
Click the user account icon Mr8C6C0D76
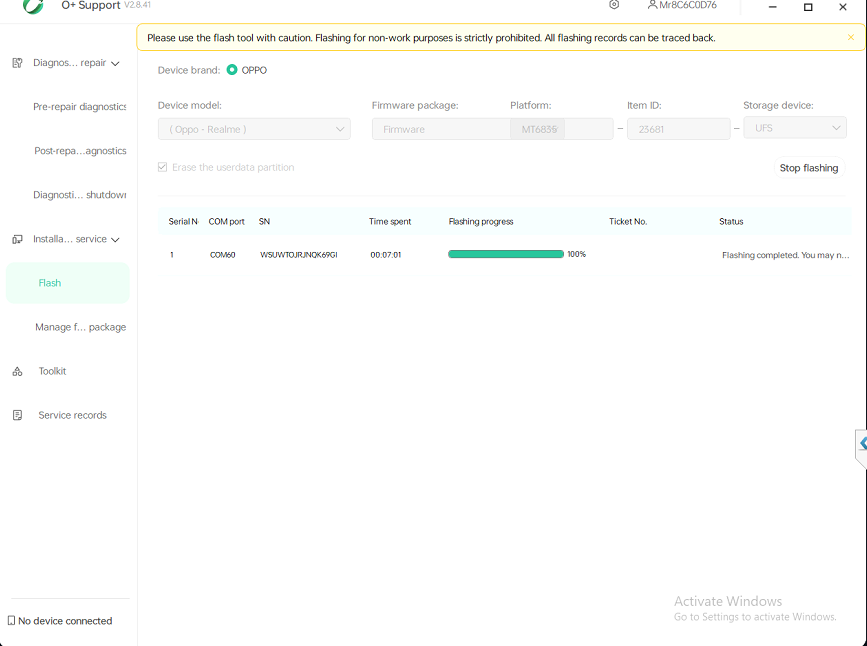tap(652, 5)
